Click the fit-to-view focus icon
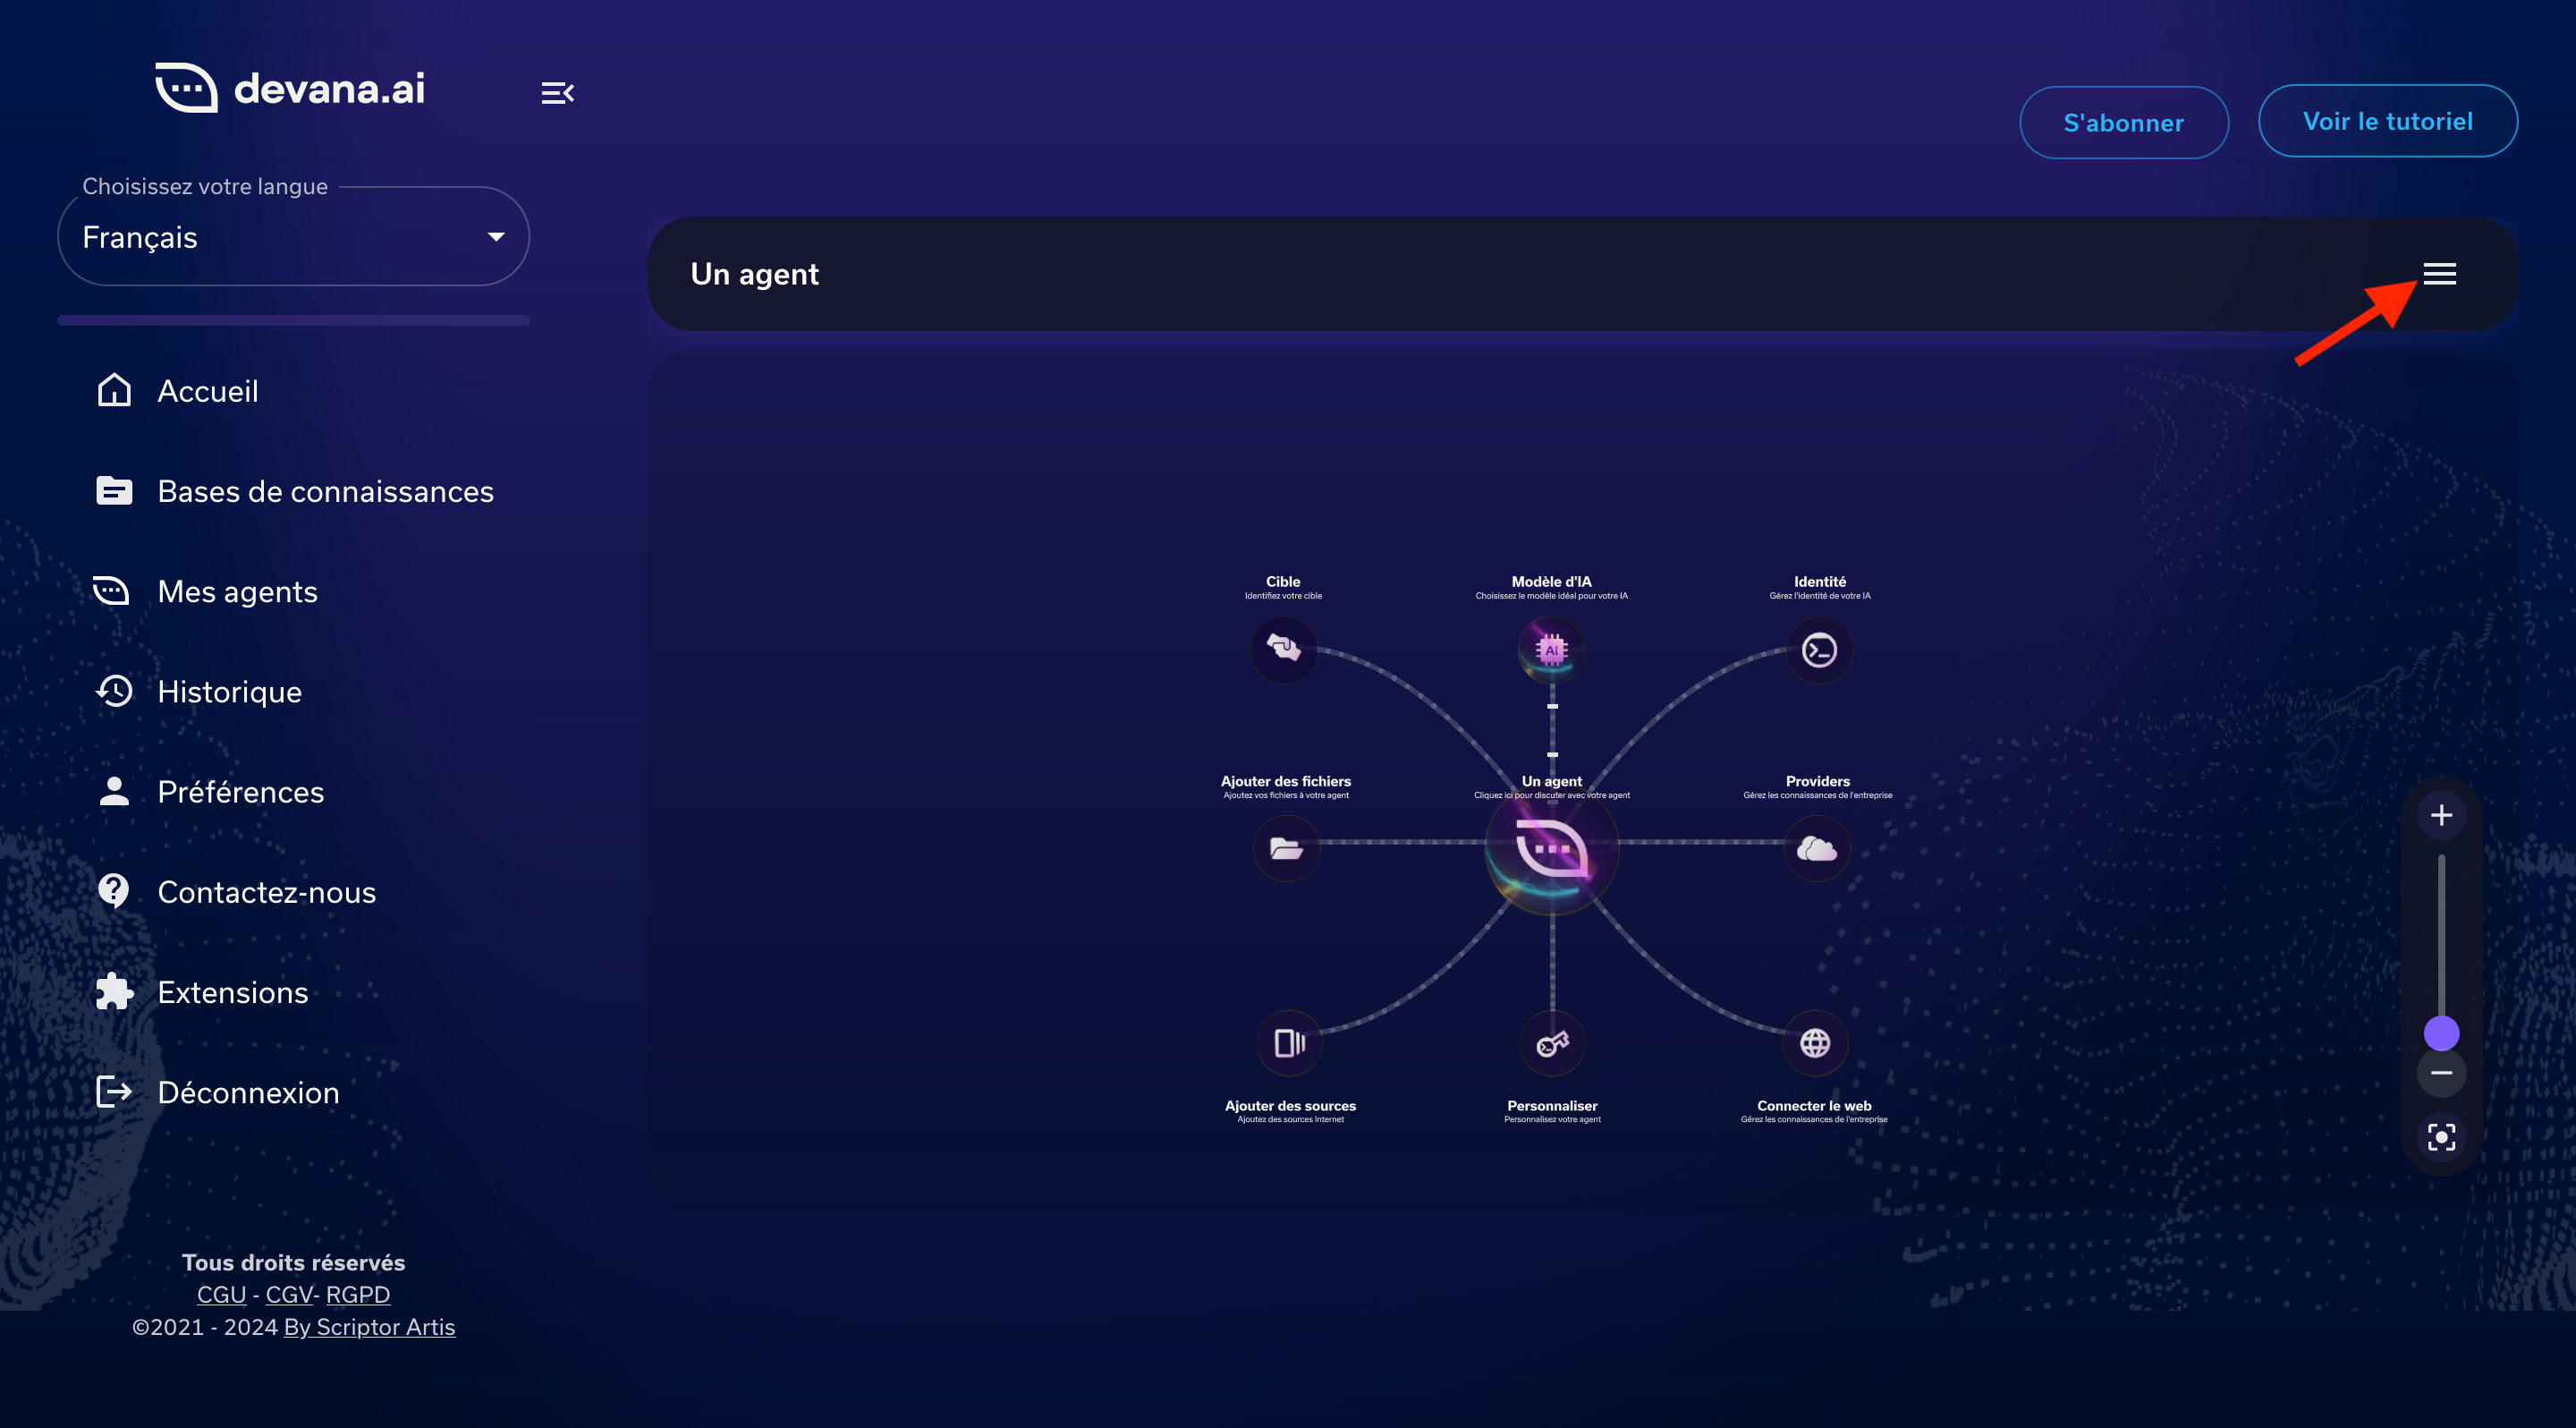The image size is (2576, 1428). click(x=2441, y=1137)
